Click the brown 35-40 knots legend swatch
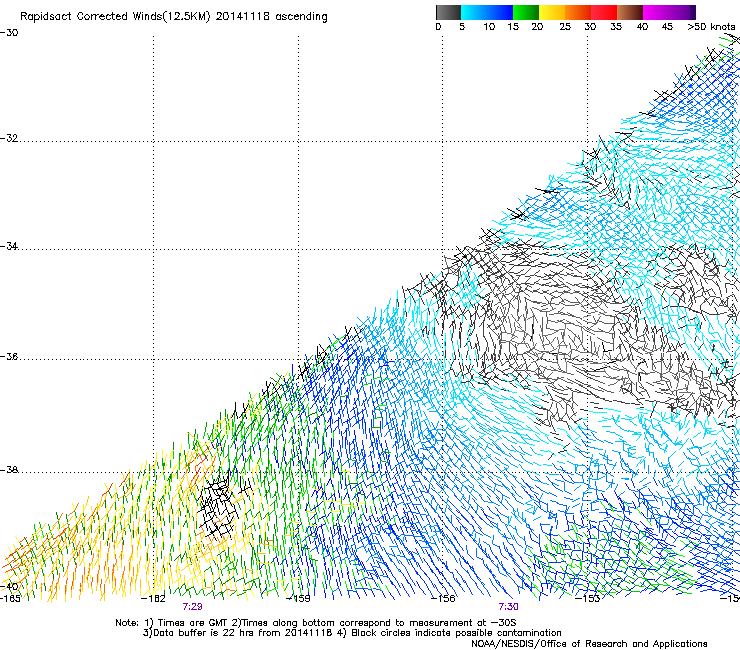740x650 pixels. [630, 12]
